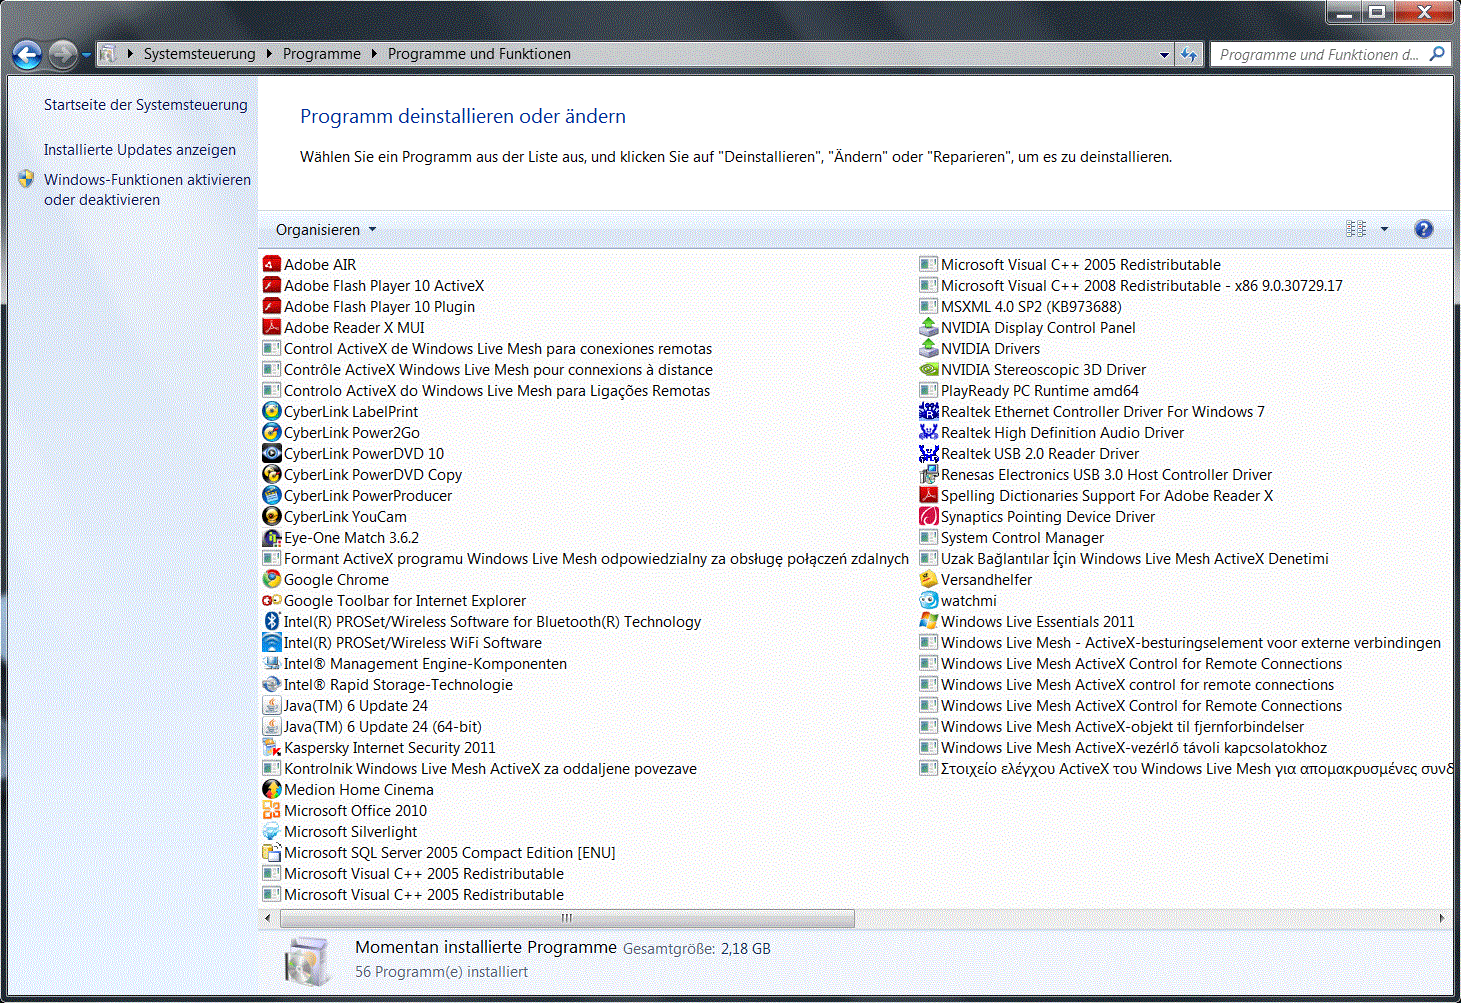Screen dimensions: 1461x1003
Task: Click the Google Chrome icon
Action: (x=271, y=579)
